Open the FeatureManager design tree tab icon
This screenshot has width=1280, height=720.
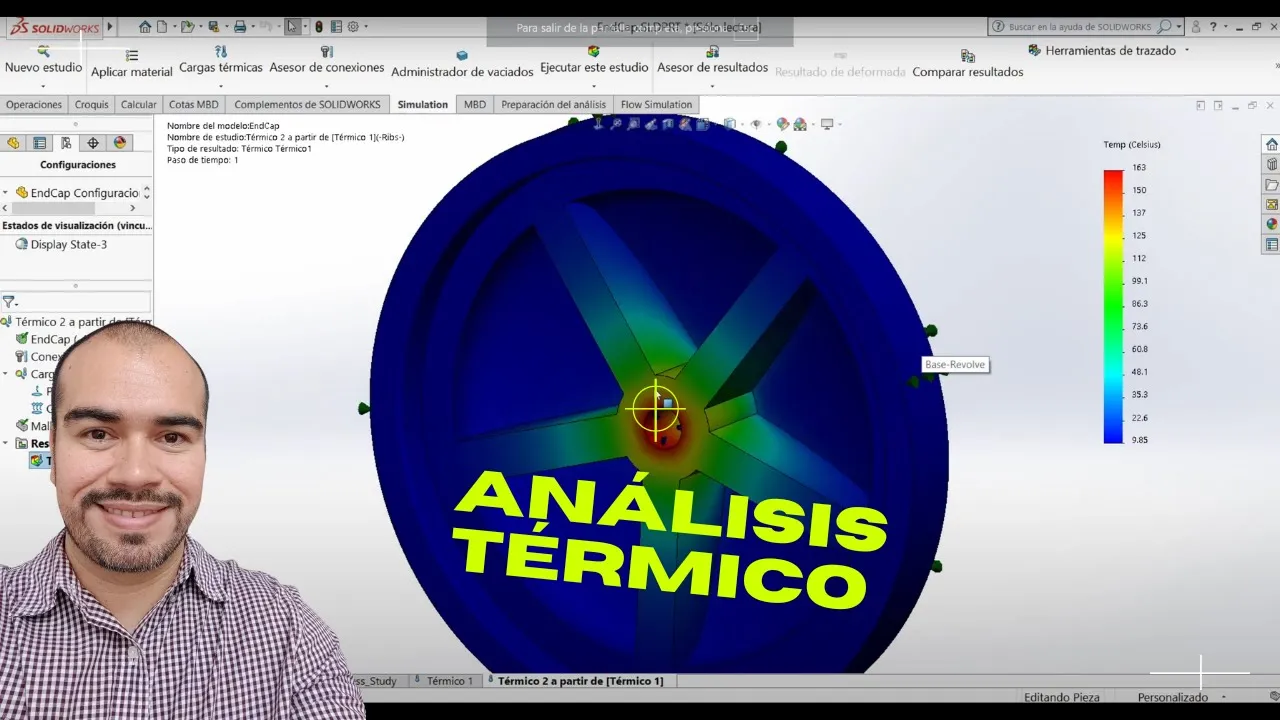click(13, 143)
